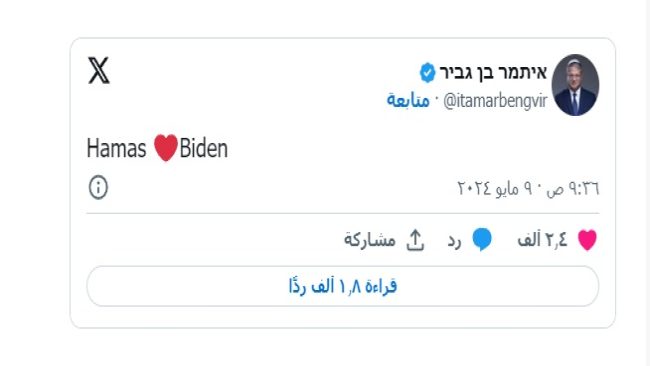Viewport: 650px width, 366px height.
Task: Click the Hebrew display name איתמר בן גביר
Action: tap(493, 73)
